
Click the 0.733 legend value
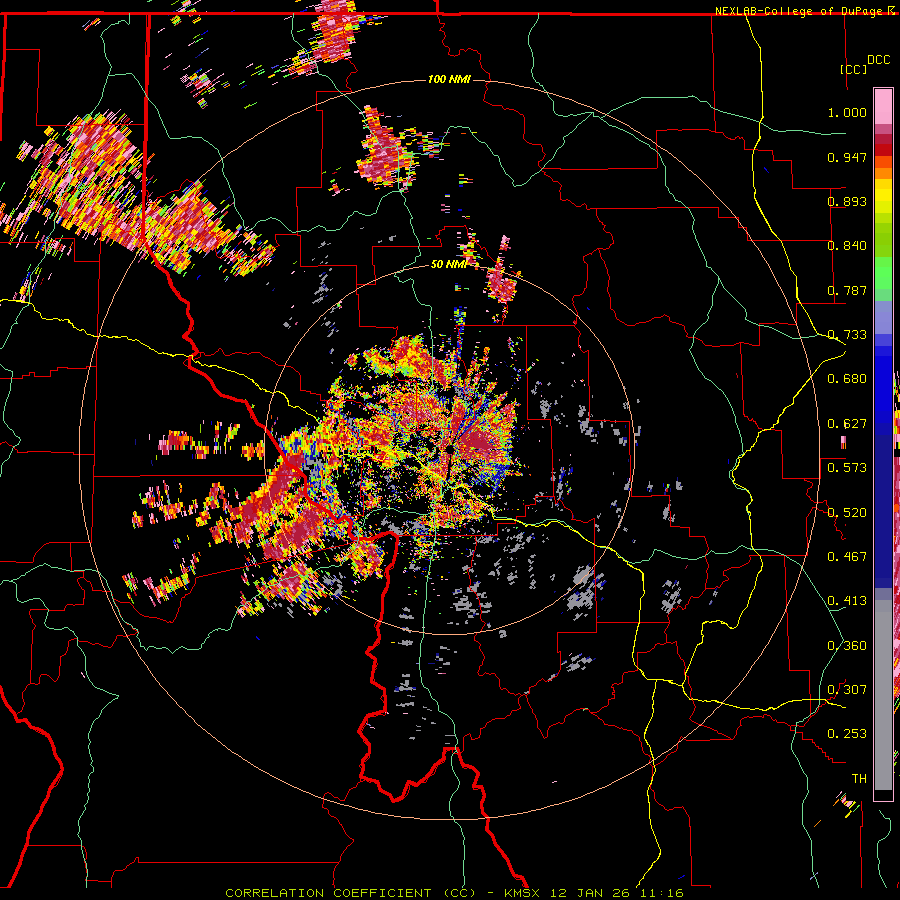(847, 335)
